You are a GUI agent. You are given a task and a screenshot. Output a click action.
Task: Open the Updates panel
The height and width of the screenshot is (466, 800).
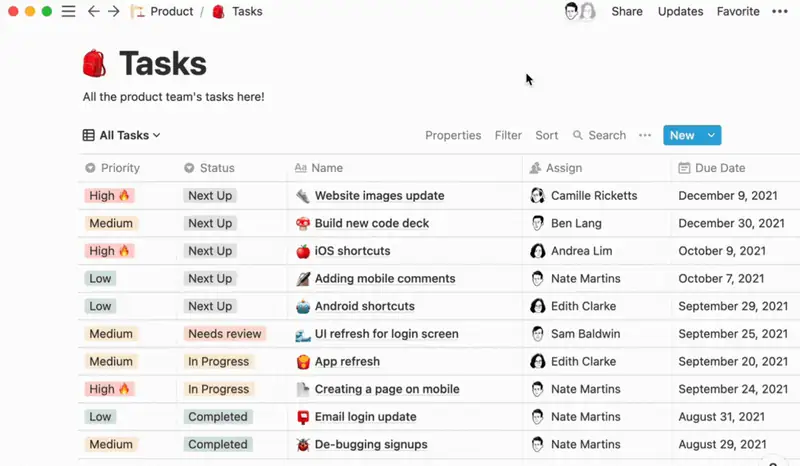(680, 11)
